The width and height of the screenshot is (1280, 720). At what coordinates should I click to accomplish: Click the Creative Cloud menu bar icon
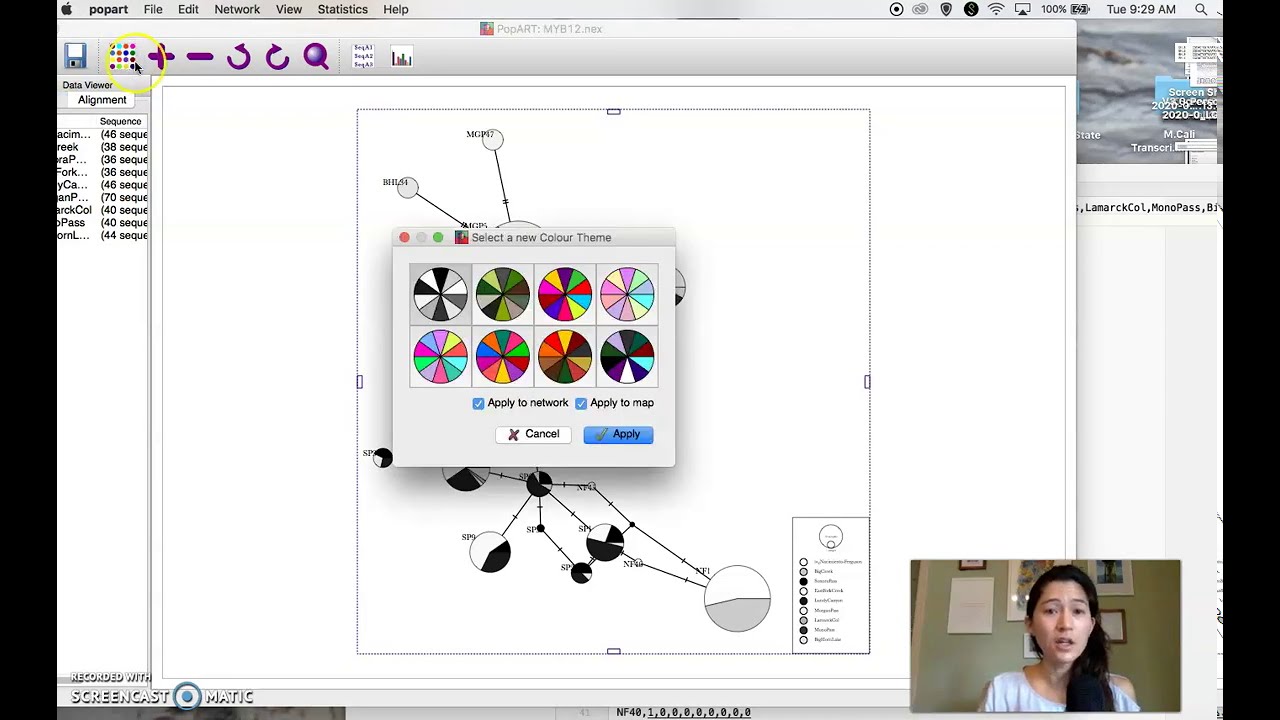(x=921, y=9)
